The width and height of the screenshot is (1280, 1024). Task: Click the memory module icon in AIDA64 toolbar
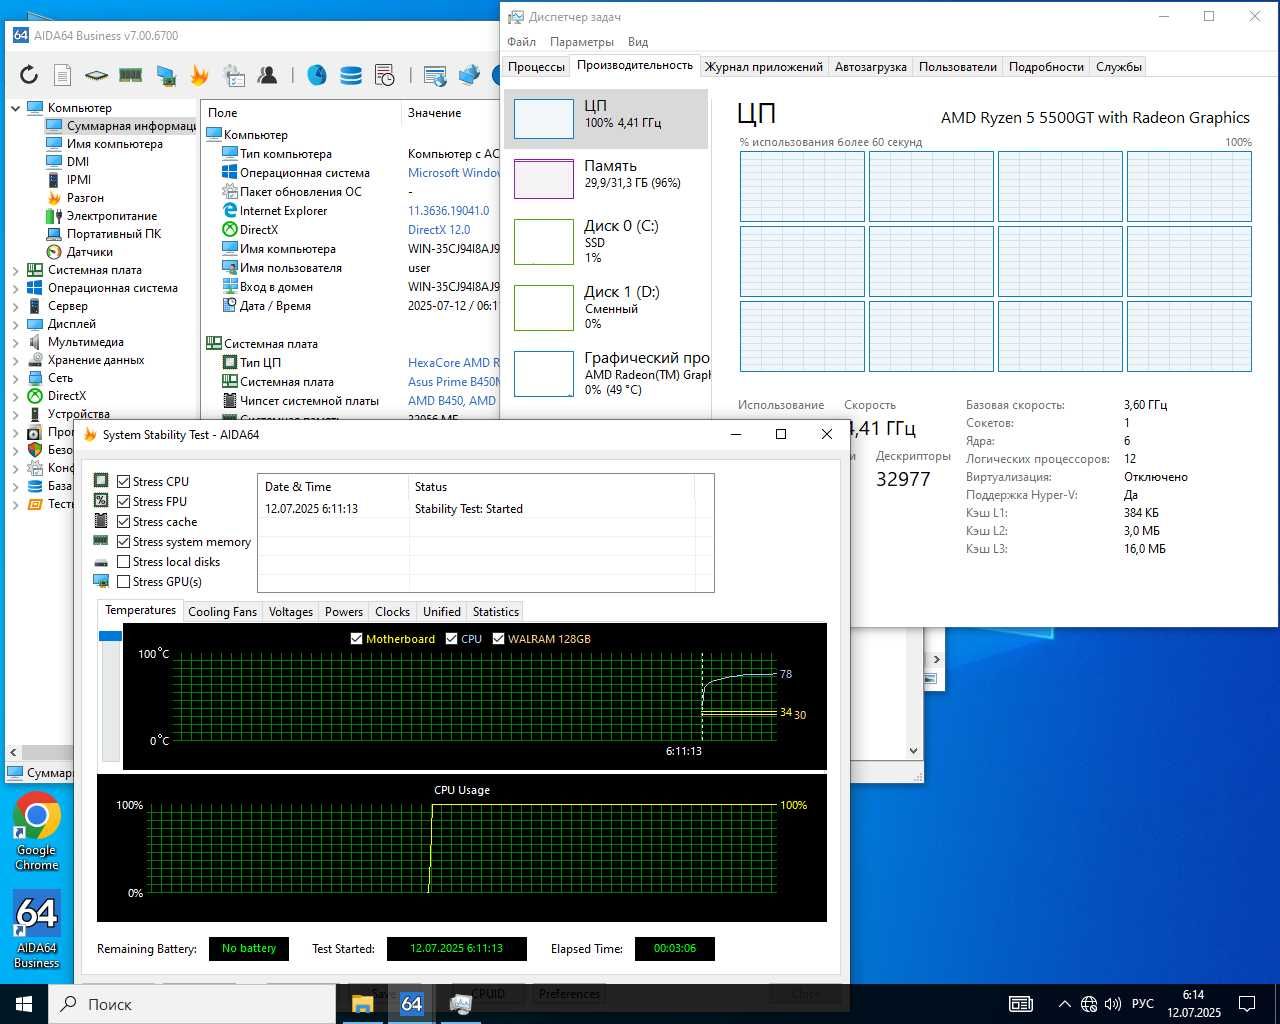(131, 74)
